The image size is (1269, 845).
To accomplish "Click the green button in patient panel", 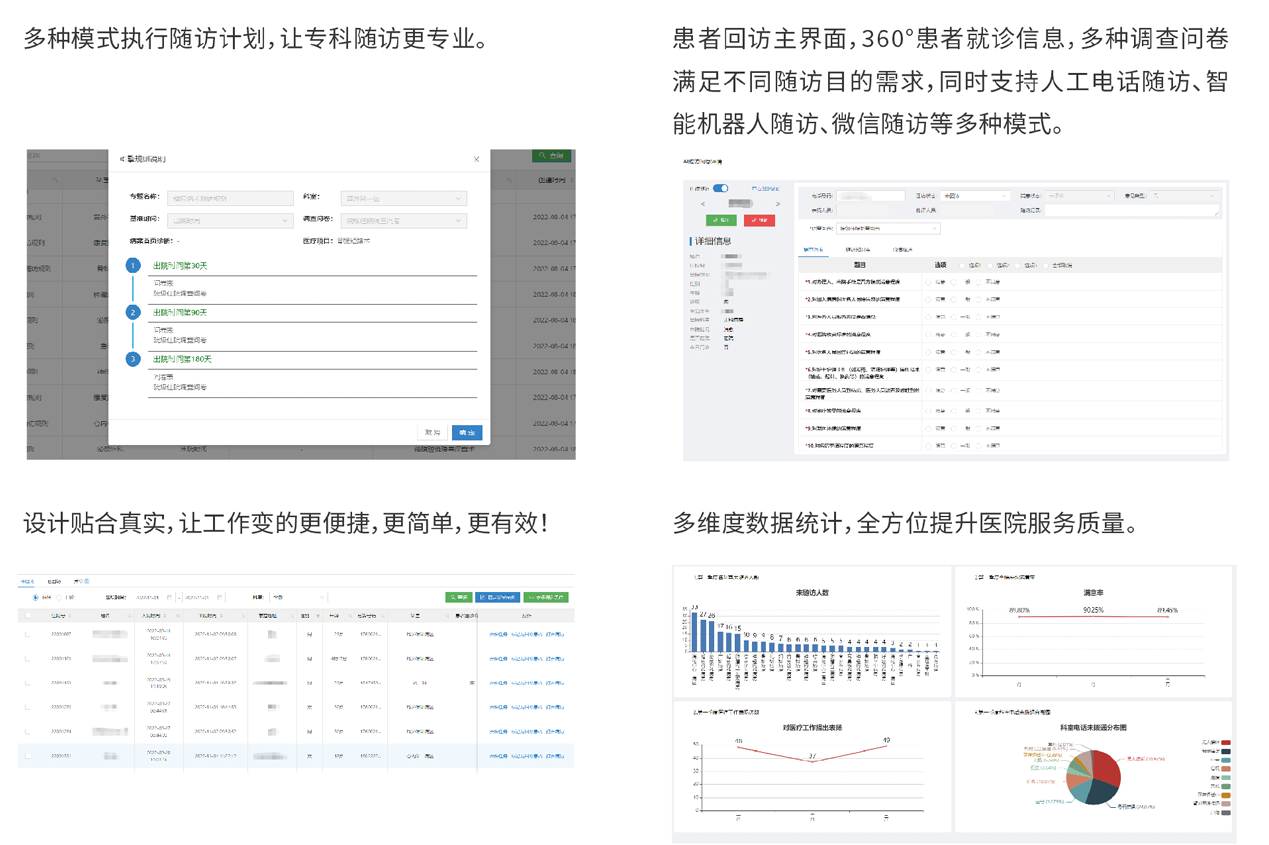I will click(x=720, y=220).
